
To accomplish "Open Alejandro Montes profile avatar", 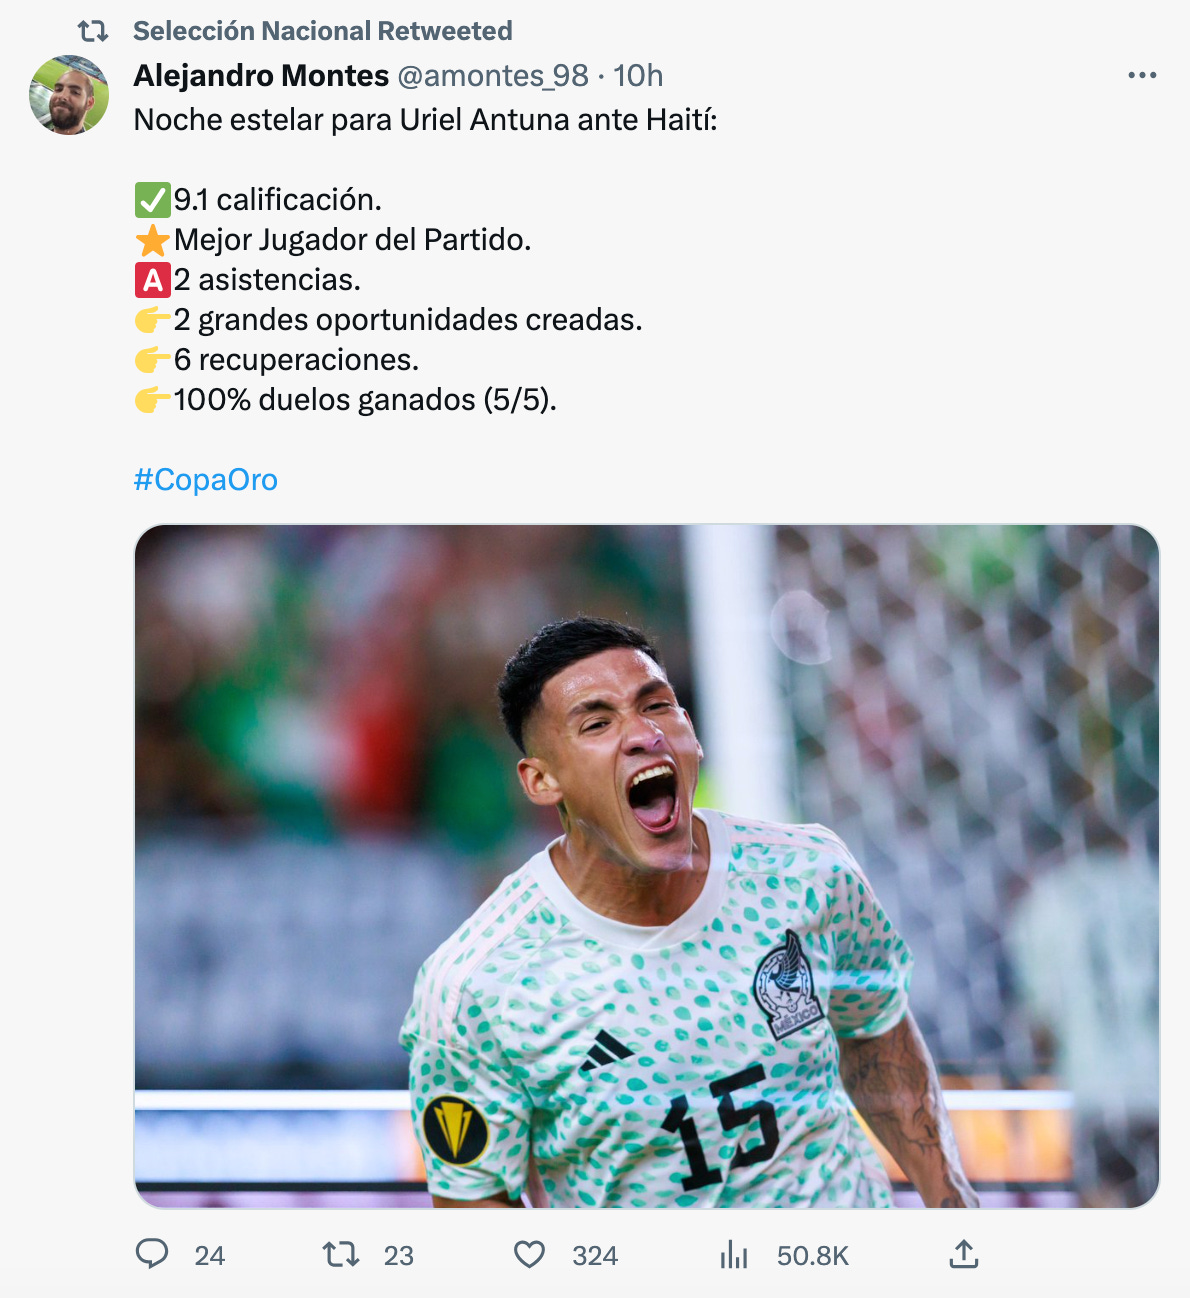I will coord(69,95).
